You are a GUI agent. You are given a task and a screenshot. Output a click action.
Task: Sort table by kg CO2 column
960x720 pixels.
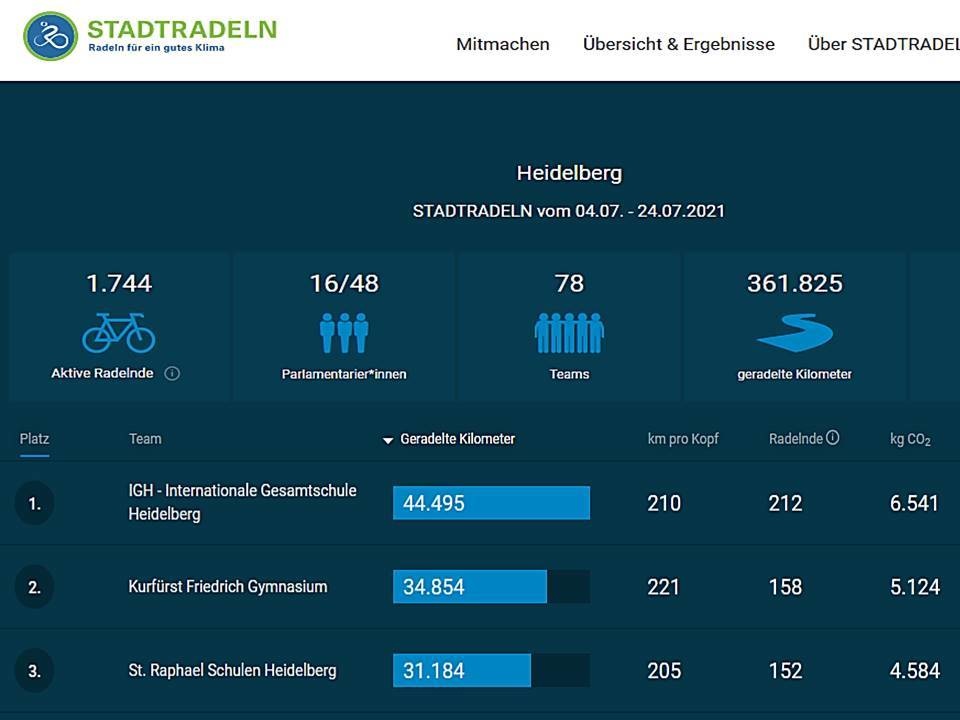[910, 440]
